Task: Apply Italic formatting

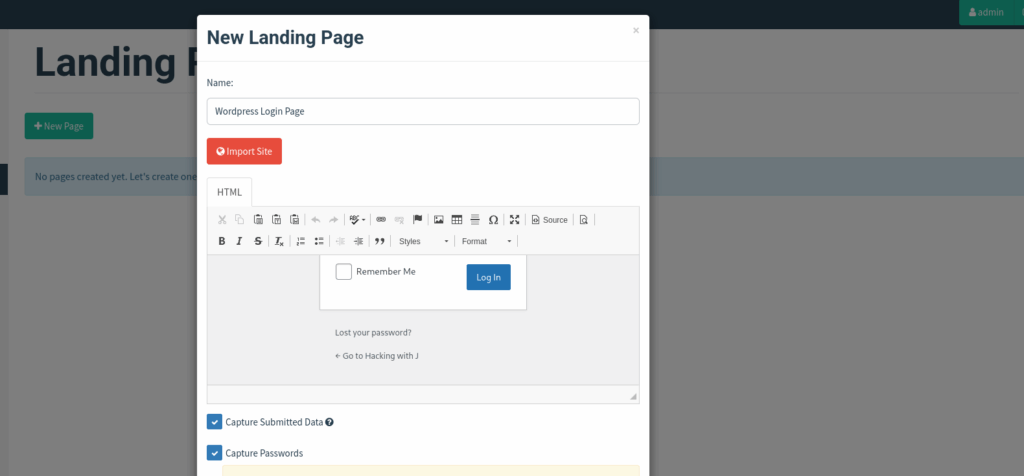Action: 240,241
